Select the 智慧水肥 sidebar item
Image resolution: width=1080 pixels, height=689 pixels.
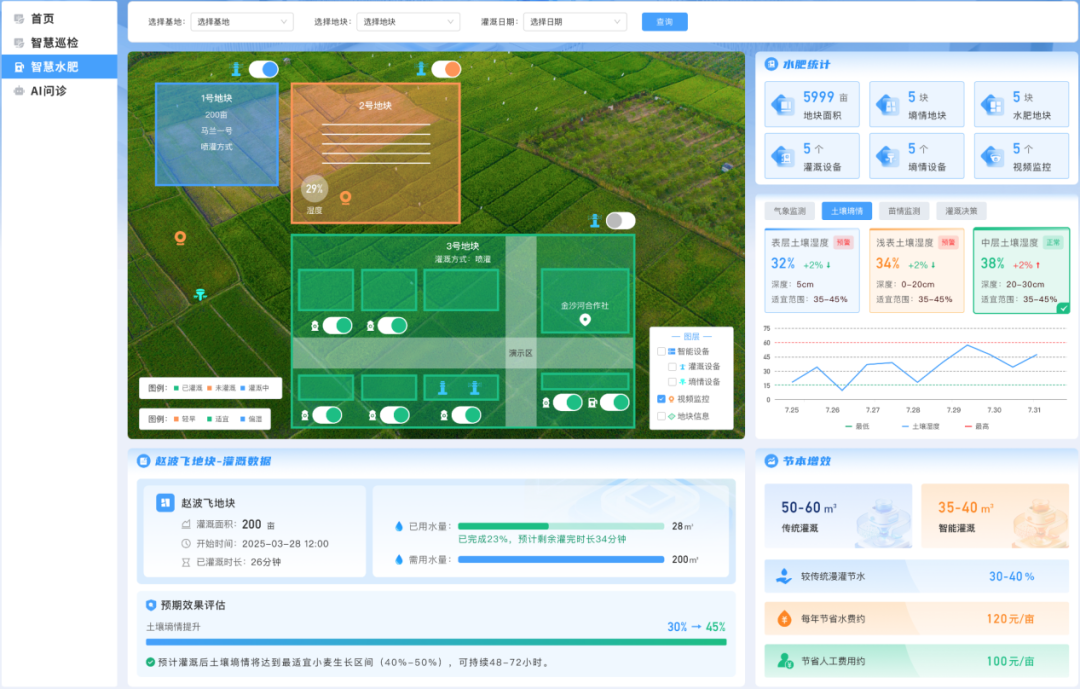coord(59,67)
